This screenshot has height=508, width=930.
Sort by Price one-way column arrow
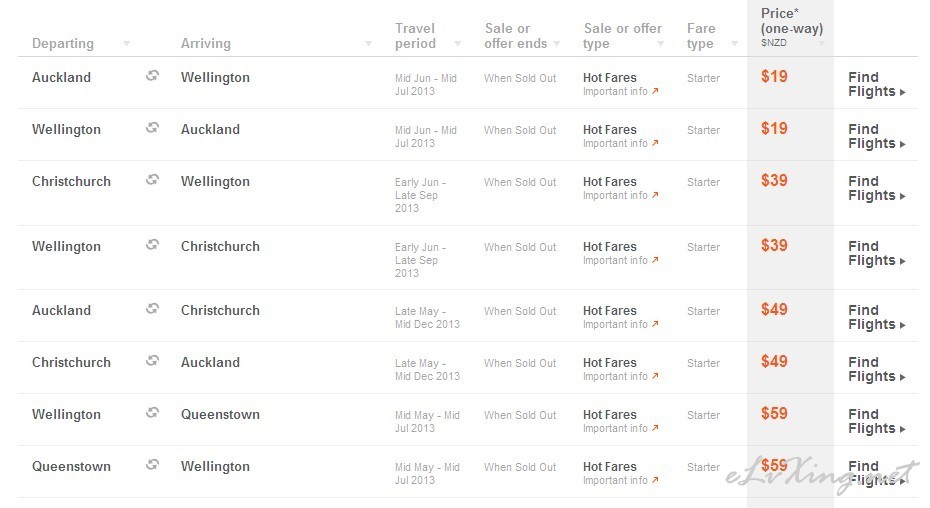click(x=821, y=44)
